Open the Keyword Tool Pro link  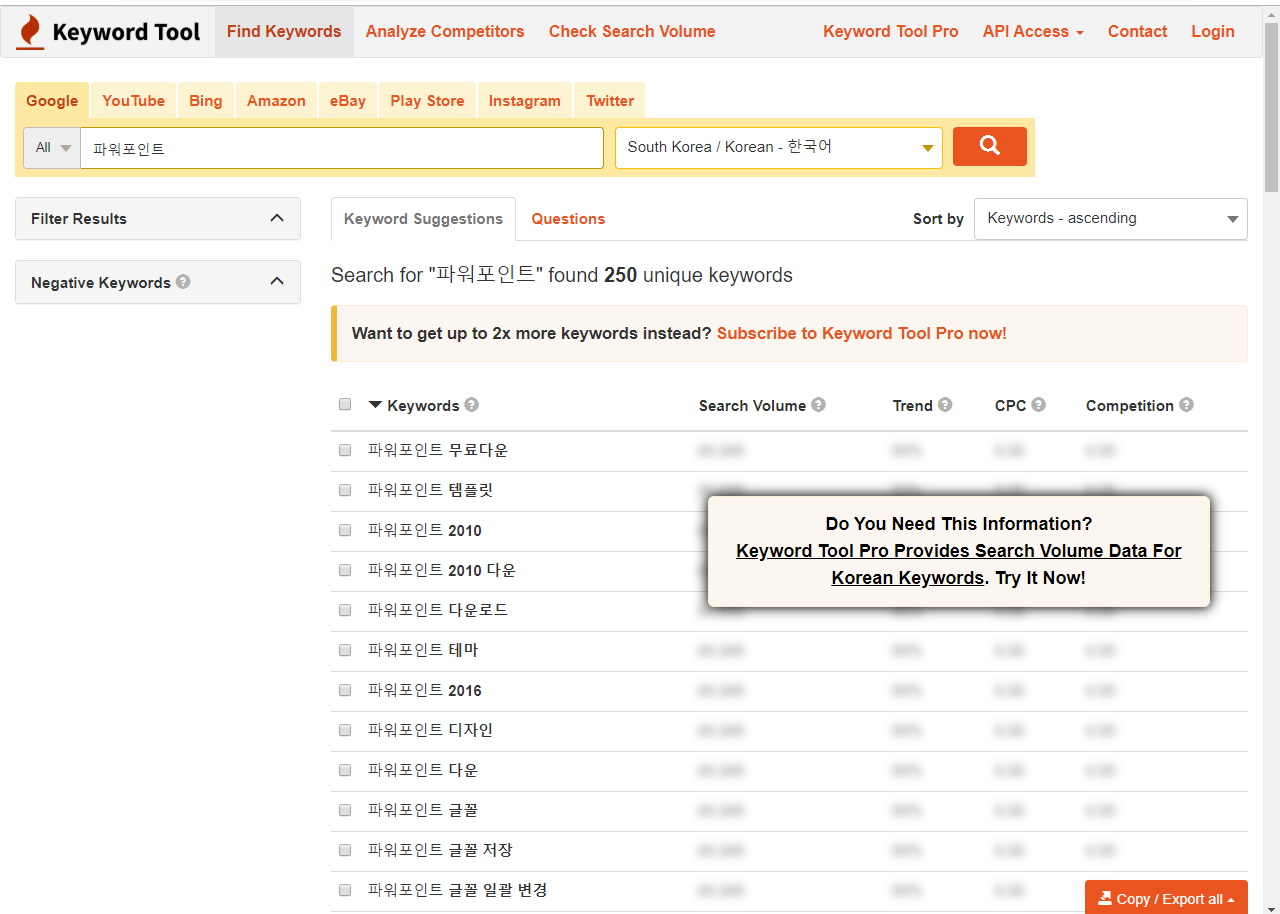point(891,32)
